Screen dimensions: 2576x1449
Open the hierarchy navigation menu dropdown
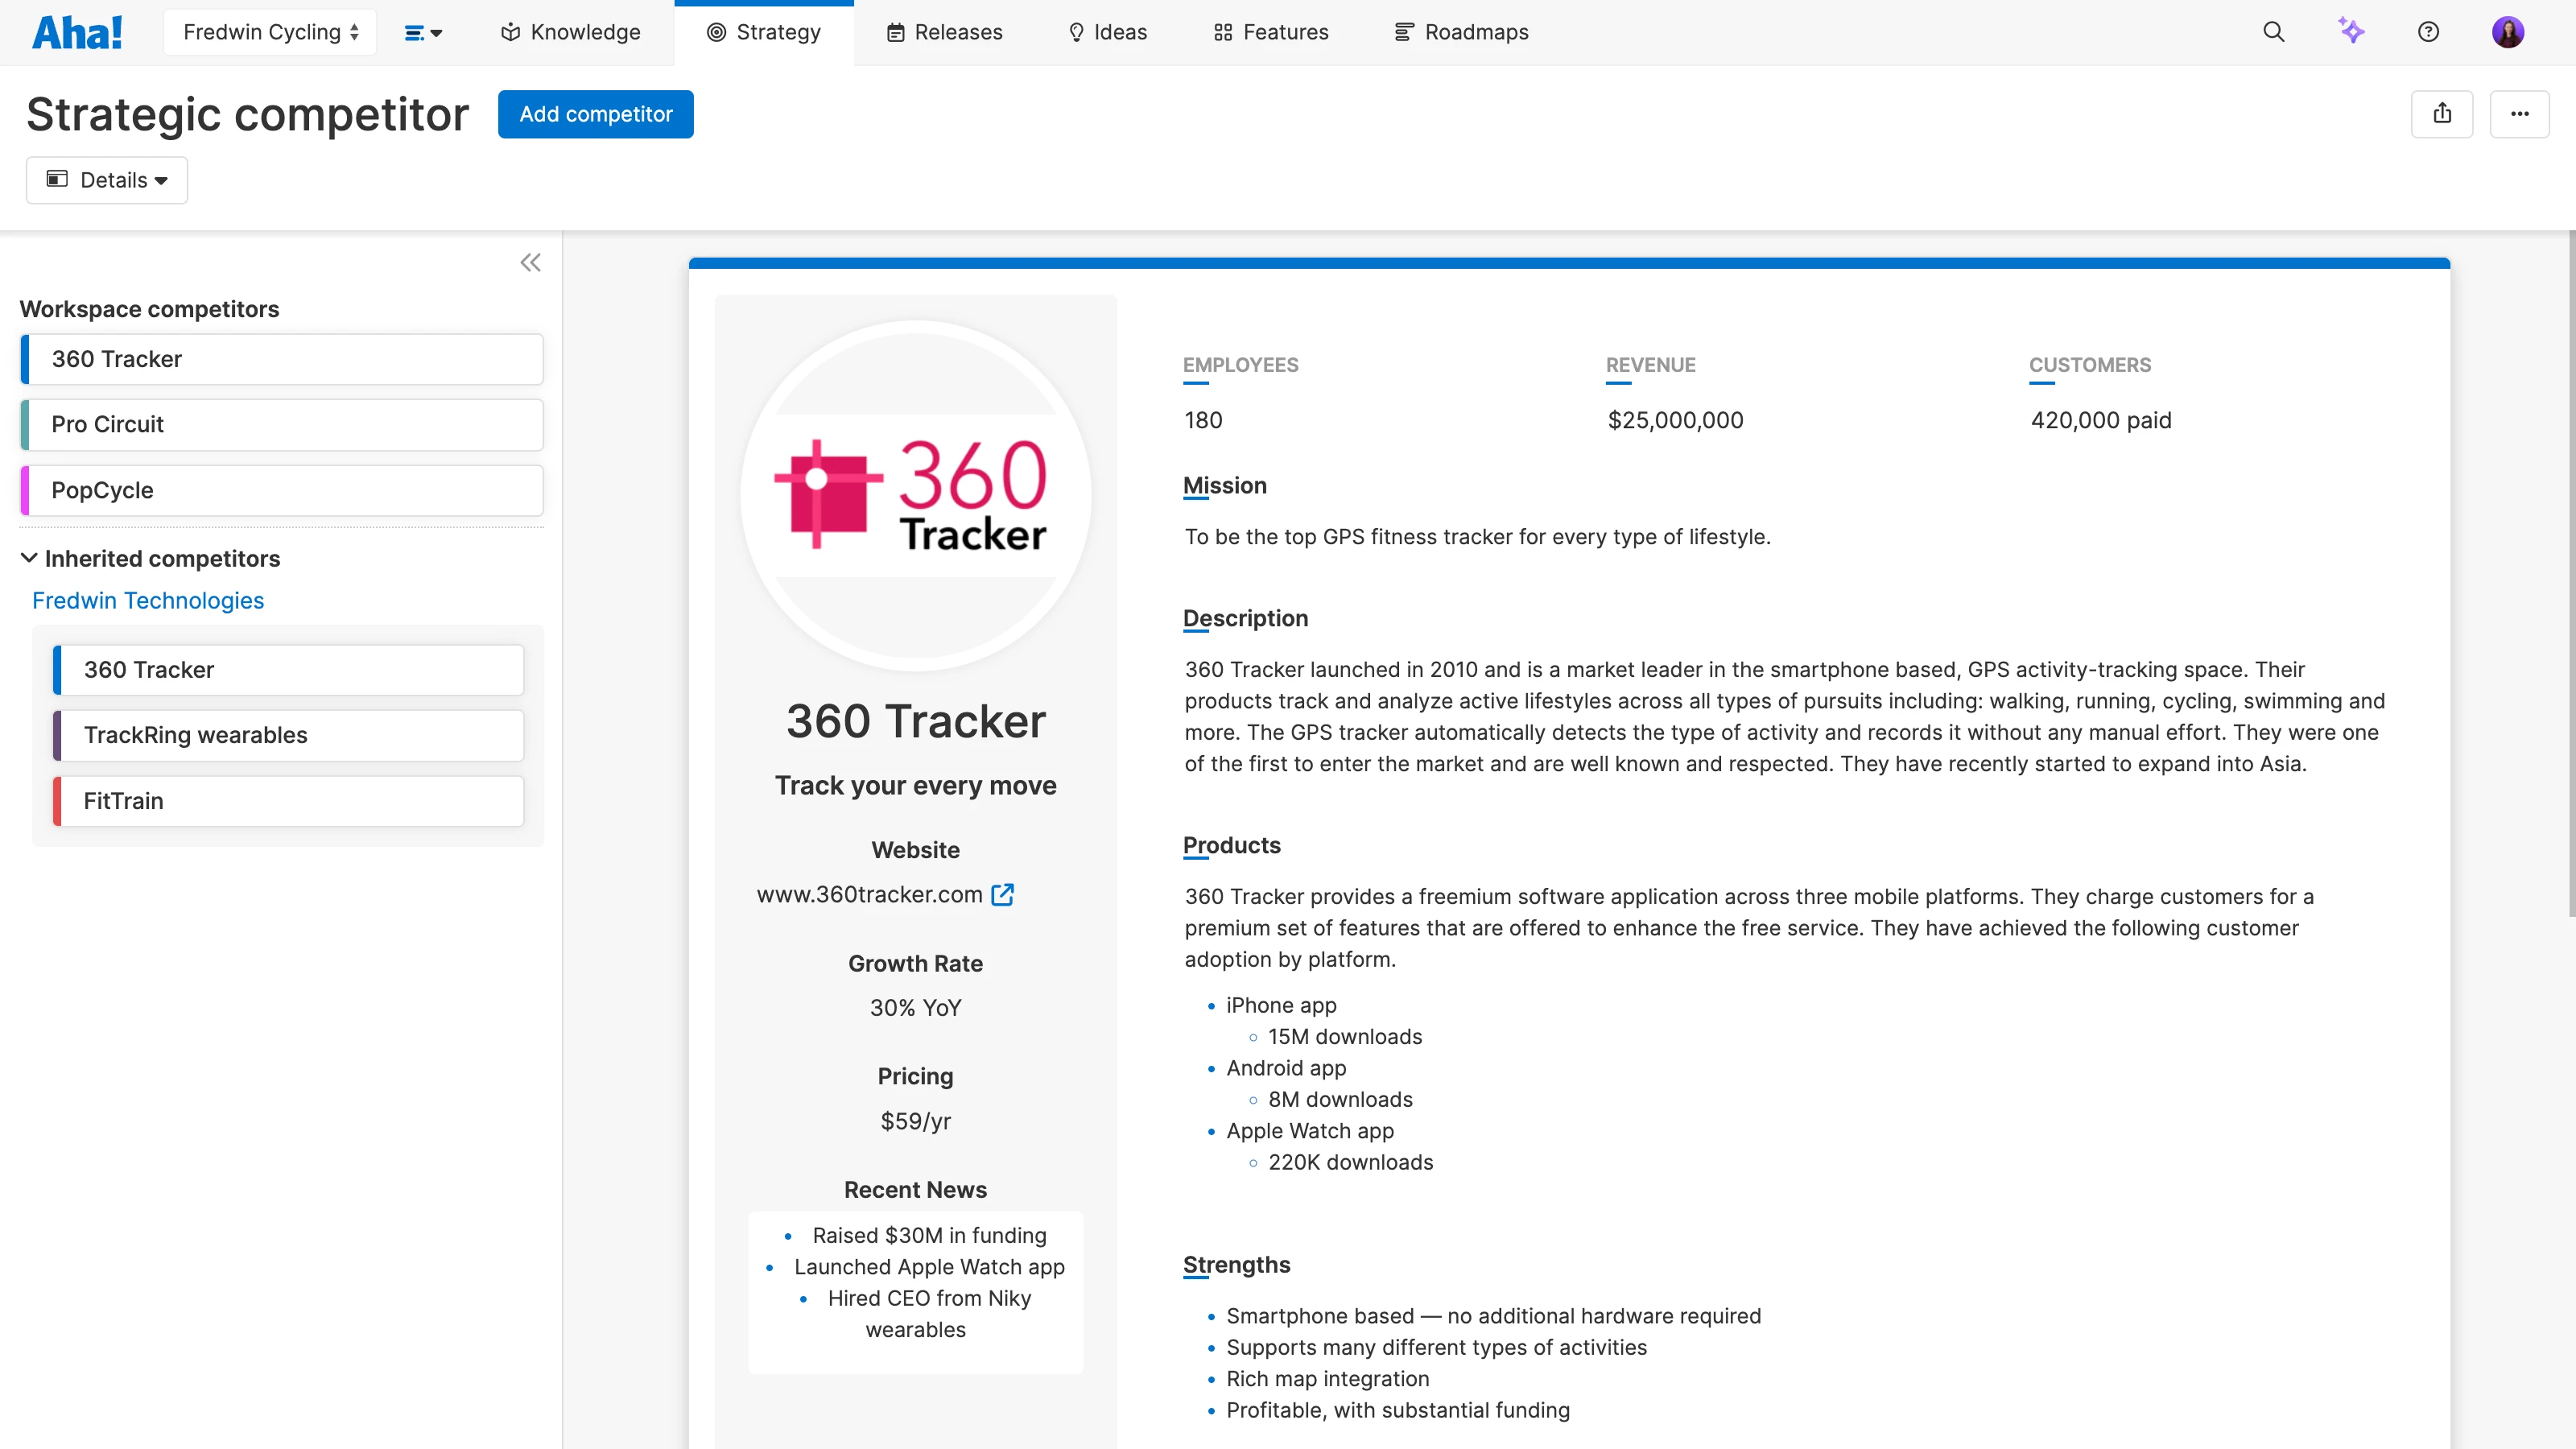point(423,32)
